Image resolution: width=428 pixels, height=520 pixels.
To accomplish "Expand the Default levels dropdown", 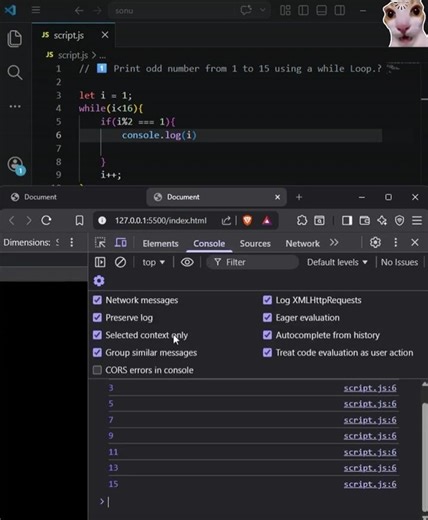I will 337,262.
